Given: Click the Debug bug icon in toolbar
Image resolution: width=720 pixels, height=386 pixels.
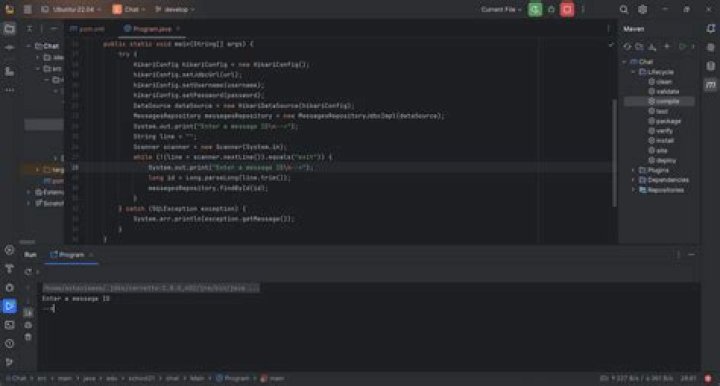Looking at the screenshot, I should pyautogui.click(x=551, y=9).
